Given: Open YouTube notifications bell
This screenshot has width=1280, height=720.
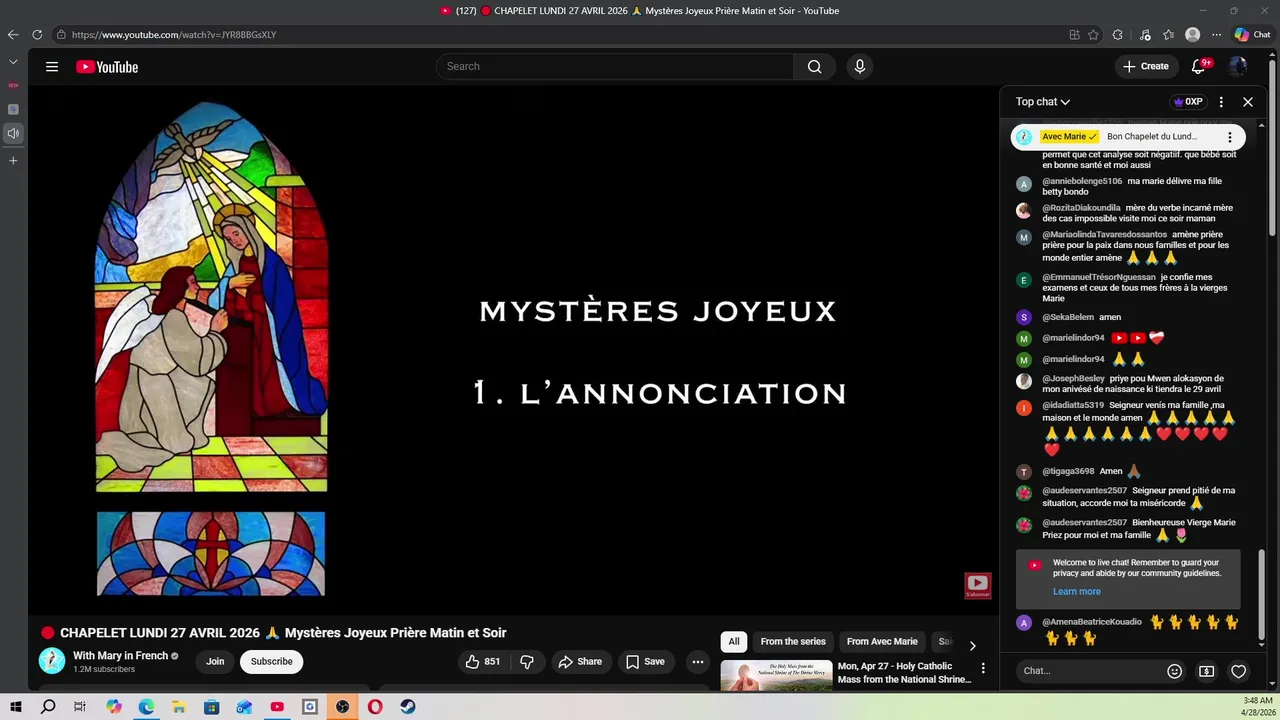Looking at the screenshot, I should point(1199,66).
